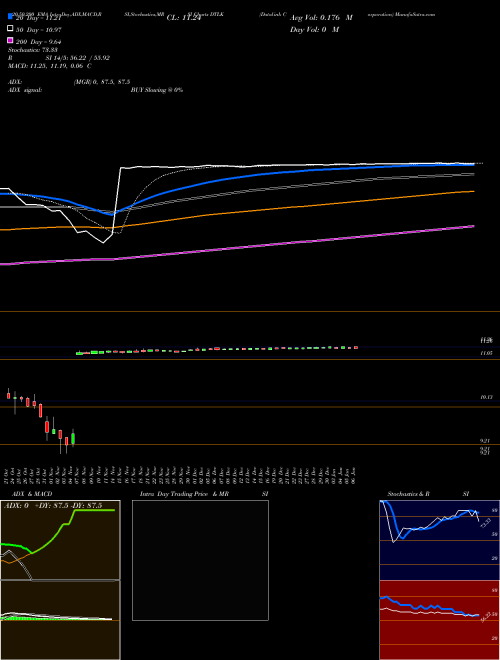Click the 11.05 price axis label
This screenshot has width=500, height=660.
tap(487, 354)
